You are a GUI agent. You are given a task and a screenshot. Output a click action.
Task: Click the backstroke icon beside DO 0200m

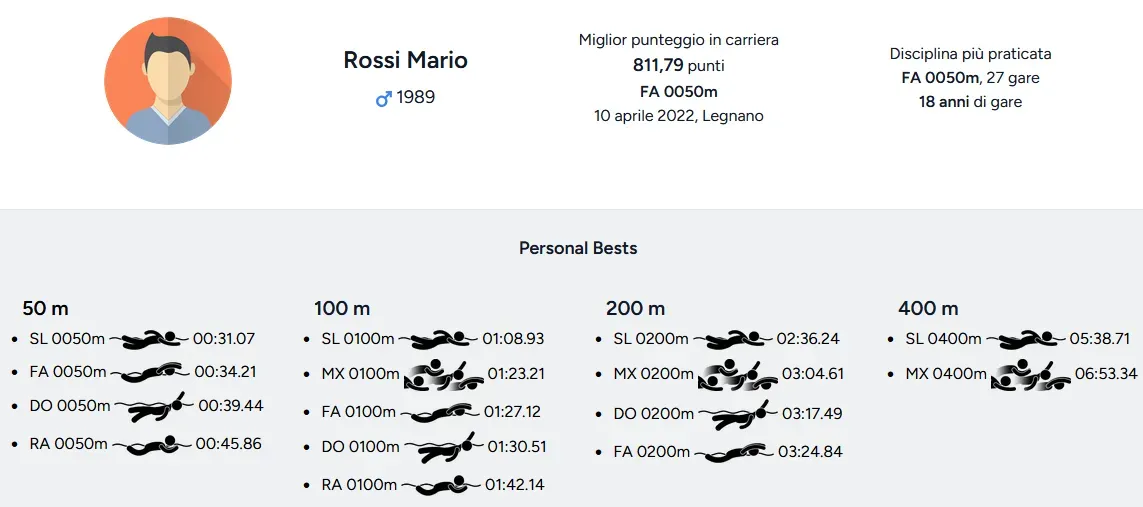pos(738,414)
